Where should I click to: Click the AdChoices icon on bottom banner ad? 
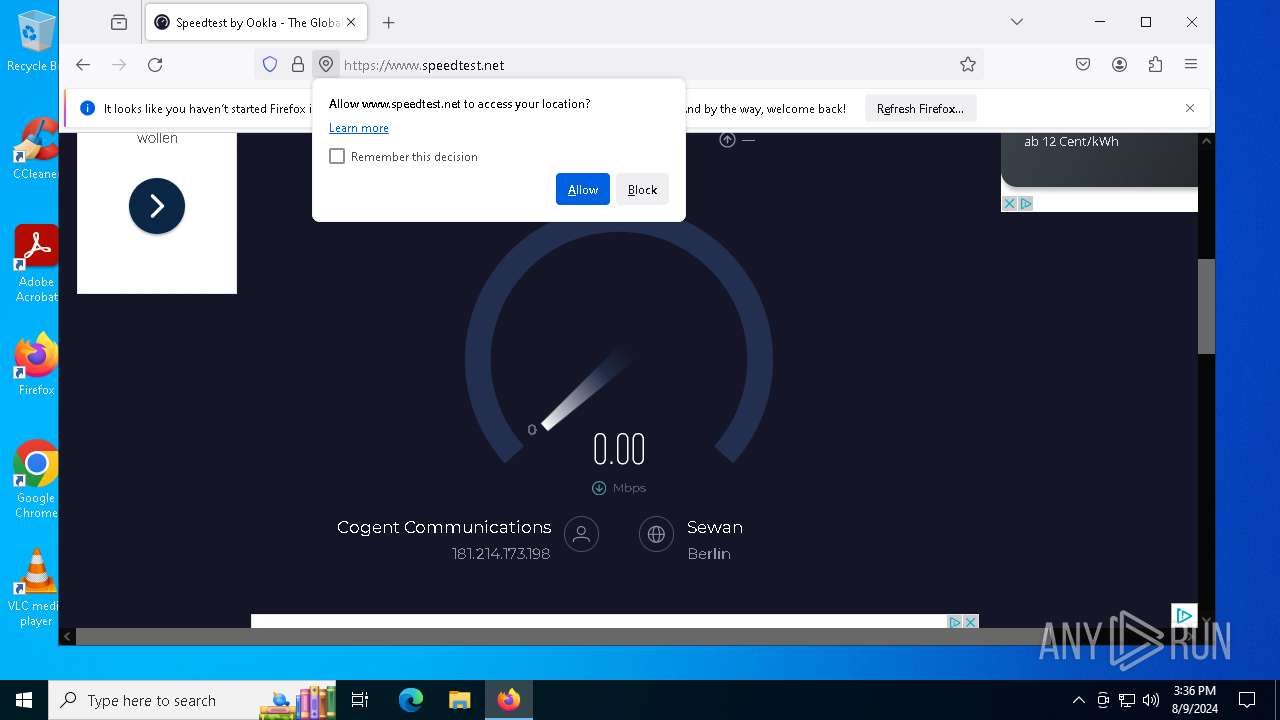pos(955,622)
